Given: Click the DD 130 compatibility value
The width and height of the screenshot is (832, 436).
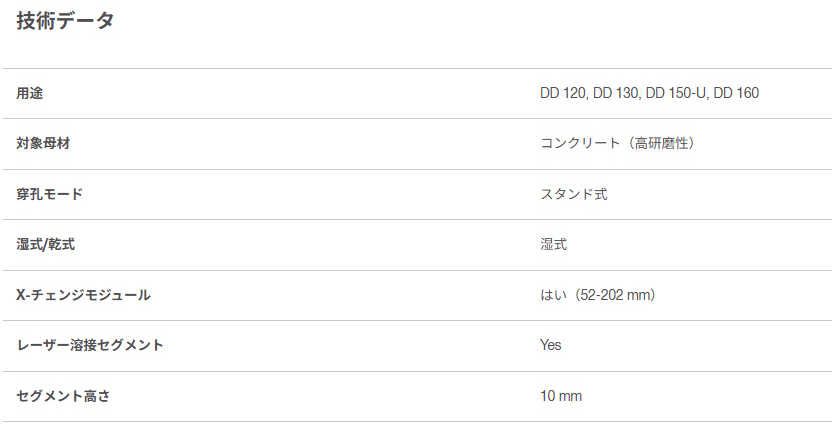Looking at the screenshot, I should click(x=615, y=93).
